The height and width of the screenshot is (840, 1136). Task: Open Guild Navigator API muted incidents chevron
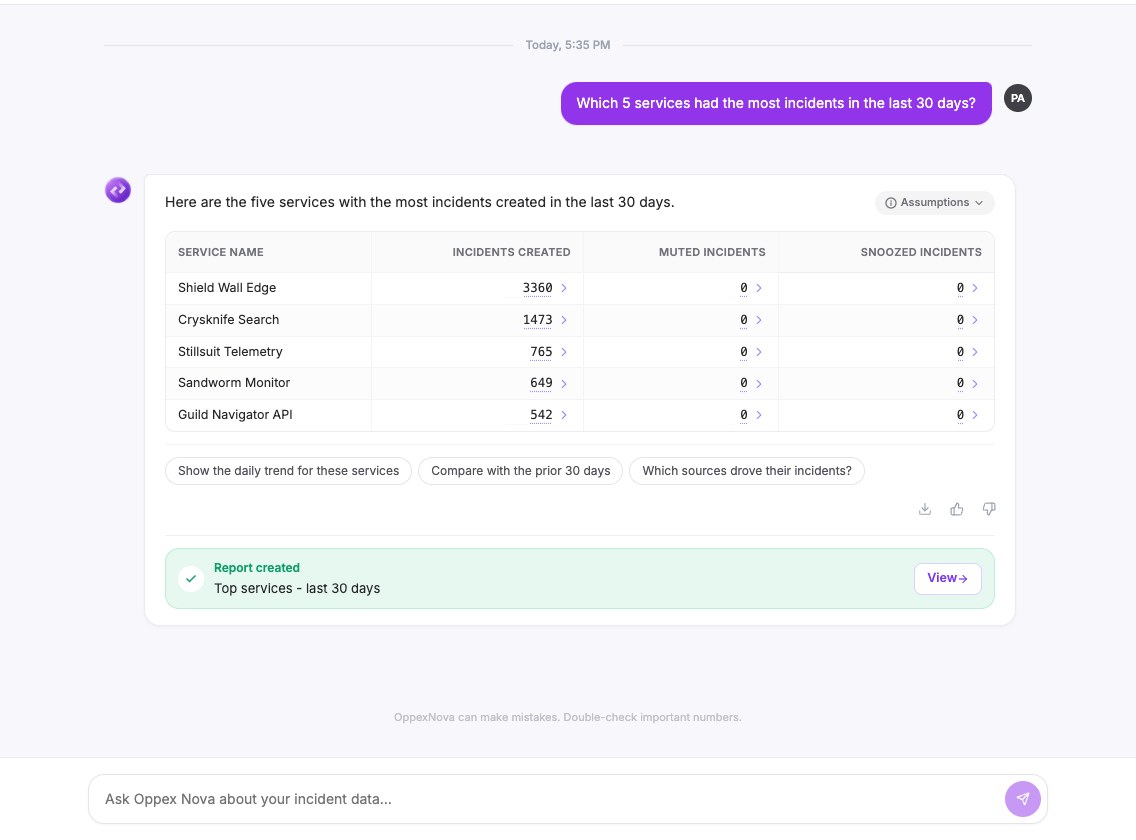pos(759,415)
